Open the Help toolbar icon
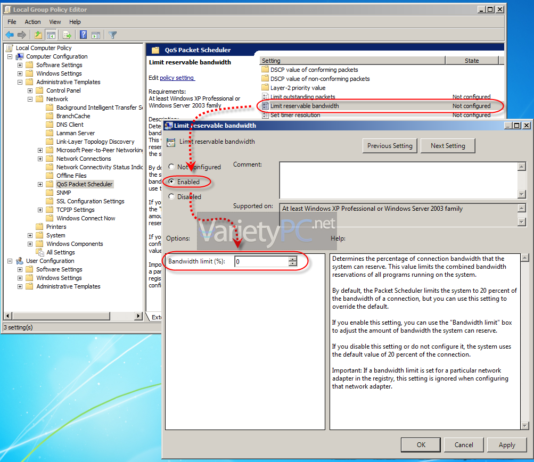The width and height of the screenshot is (534, 462). (x=83, y=35)
